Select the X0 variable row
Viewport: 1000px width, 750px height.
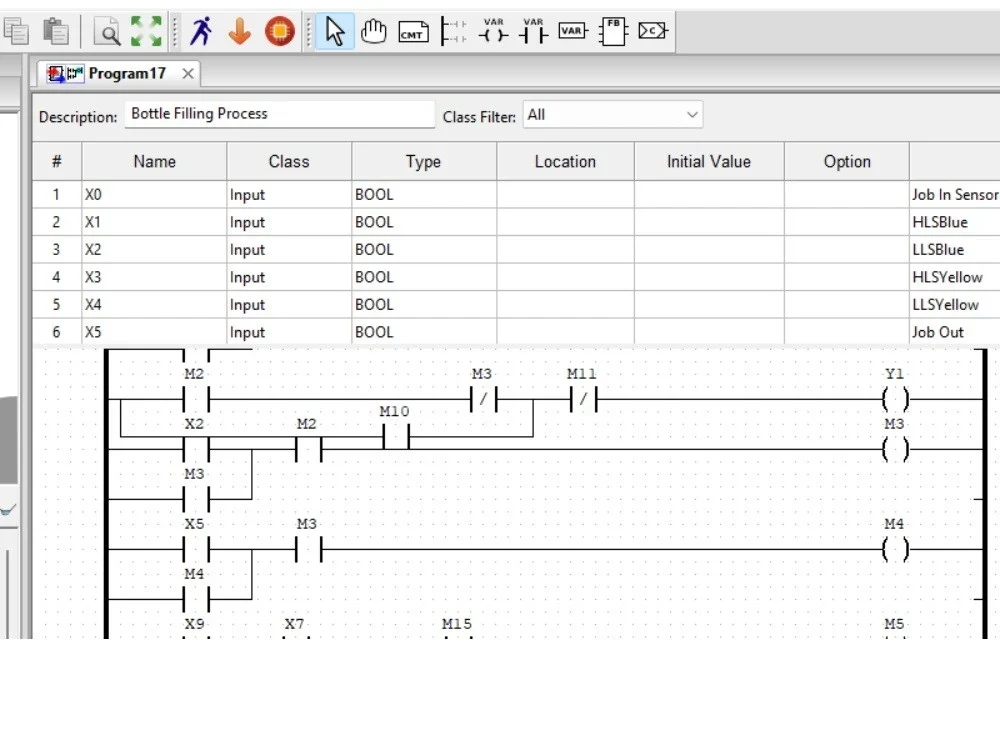coord(153,194)
